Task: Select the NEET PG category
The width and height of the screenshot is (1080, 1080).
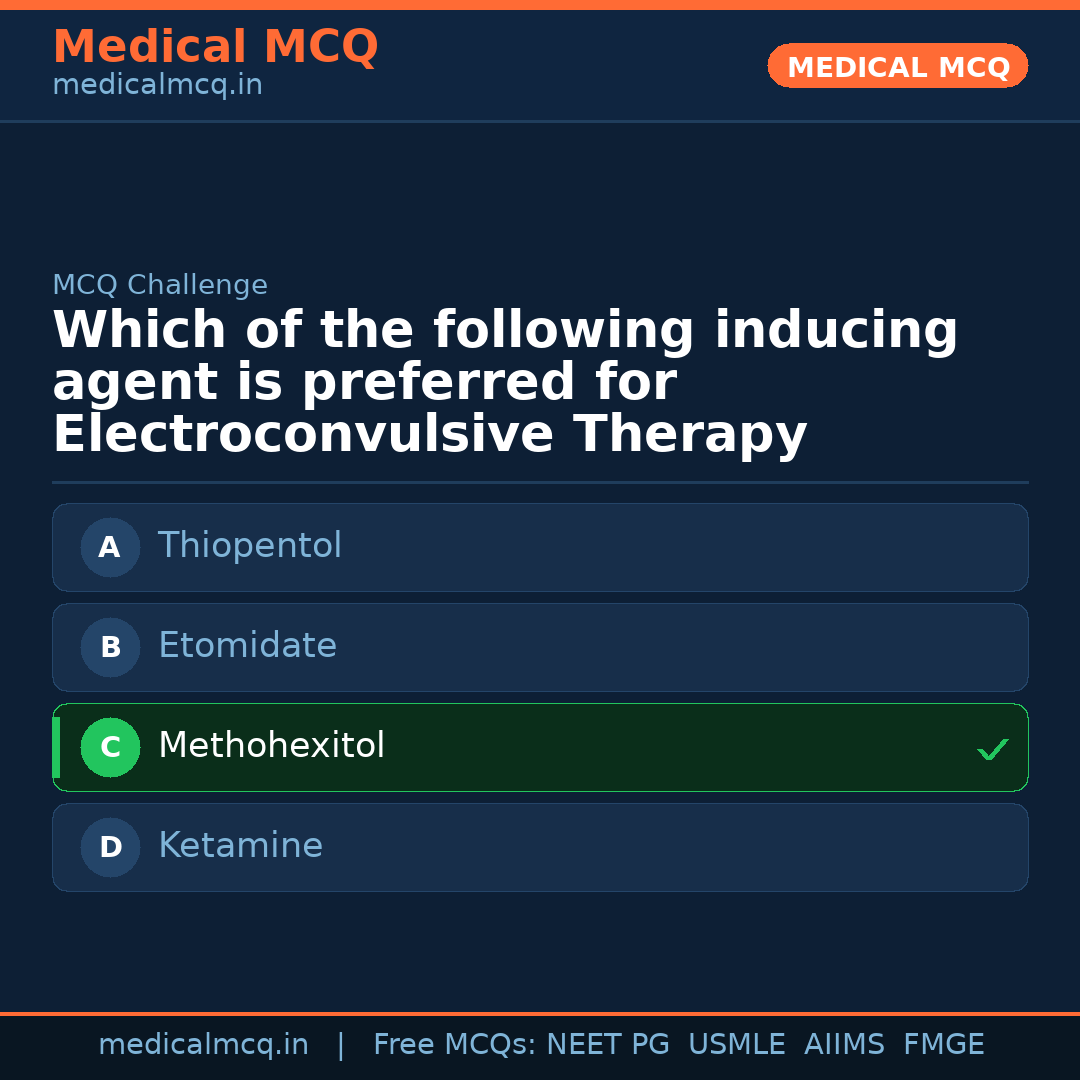Action: point(607,1043)
